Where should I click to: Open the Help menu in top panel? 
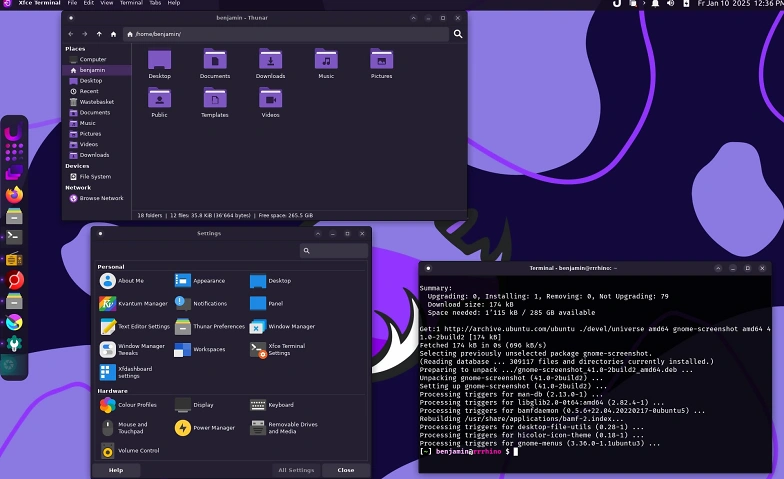[174, 3]
